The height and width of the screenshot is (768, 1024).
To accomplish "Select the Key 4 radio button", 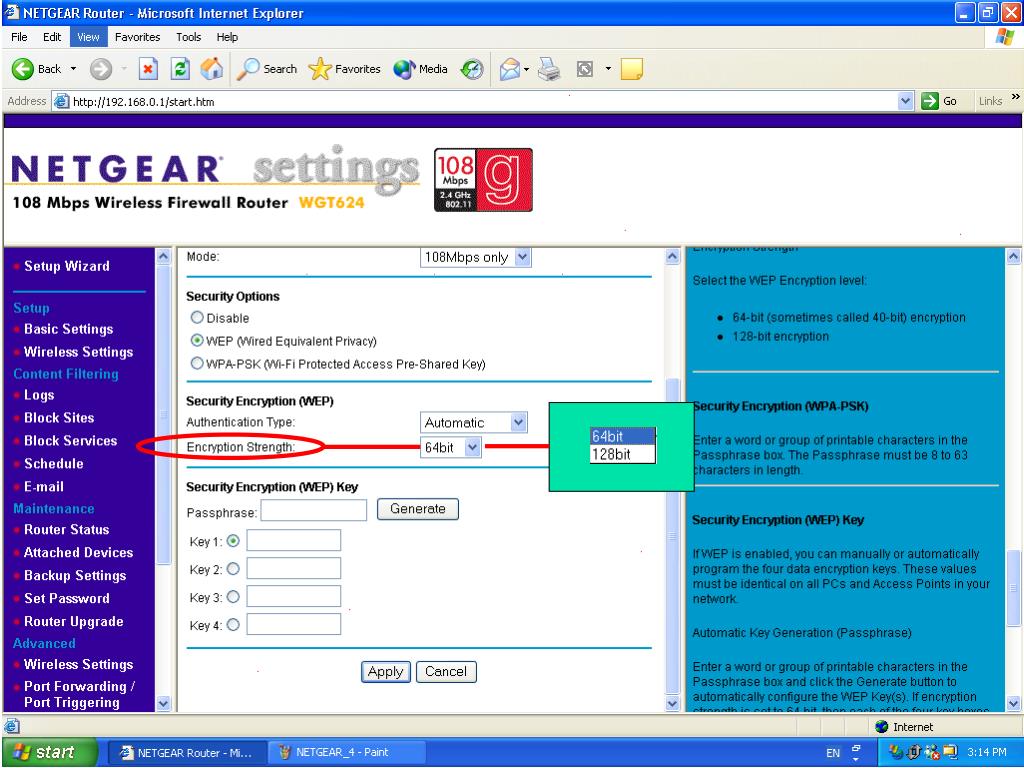I will pyautogui.click(x=233, y=625).
